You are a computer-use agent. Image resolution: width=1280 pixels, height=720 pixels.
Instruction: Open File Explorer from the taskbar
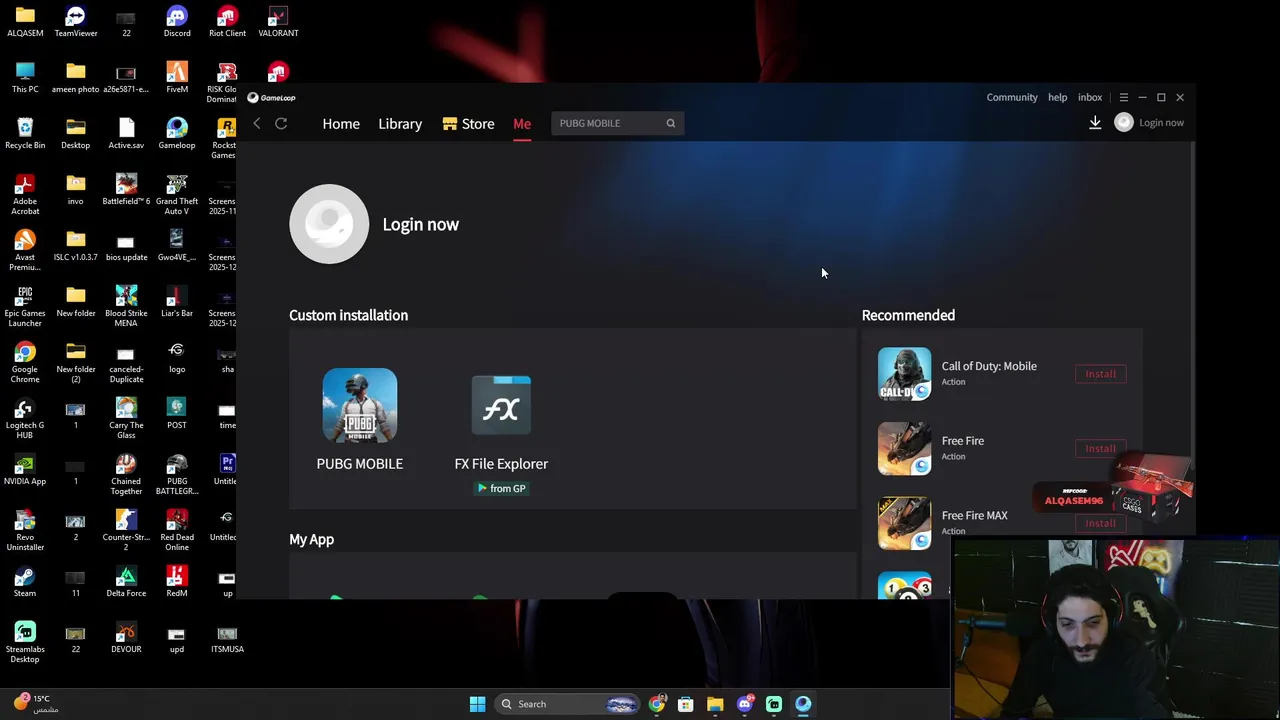pos(715,704)
